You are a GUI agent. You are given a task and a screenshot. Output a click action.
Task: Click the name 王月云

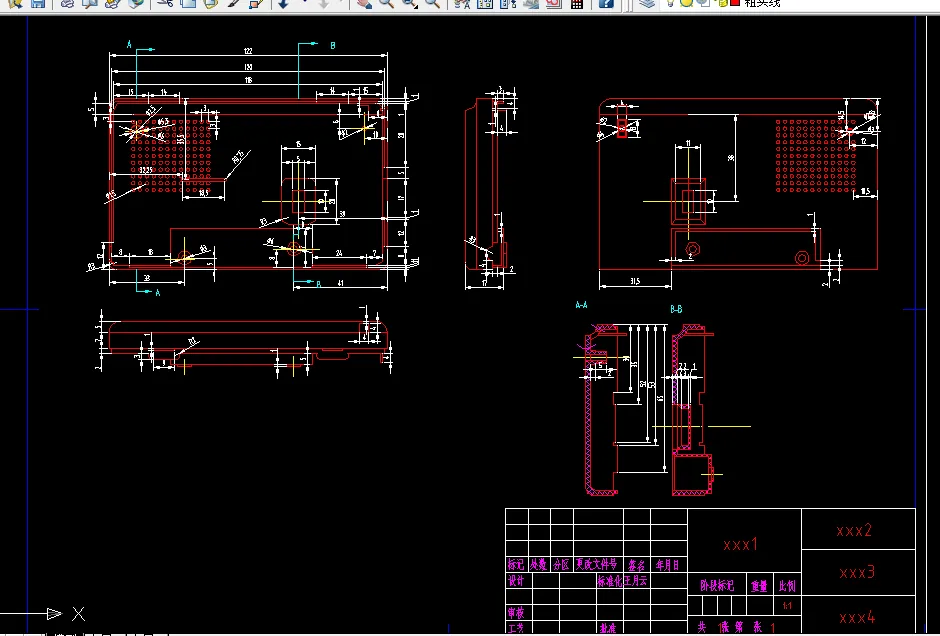point(636,580)
